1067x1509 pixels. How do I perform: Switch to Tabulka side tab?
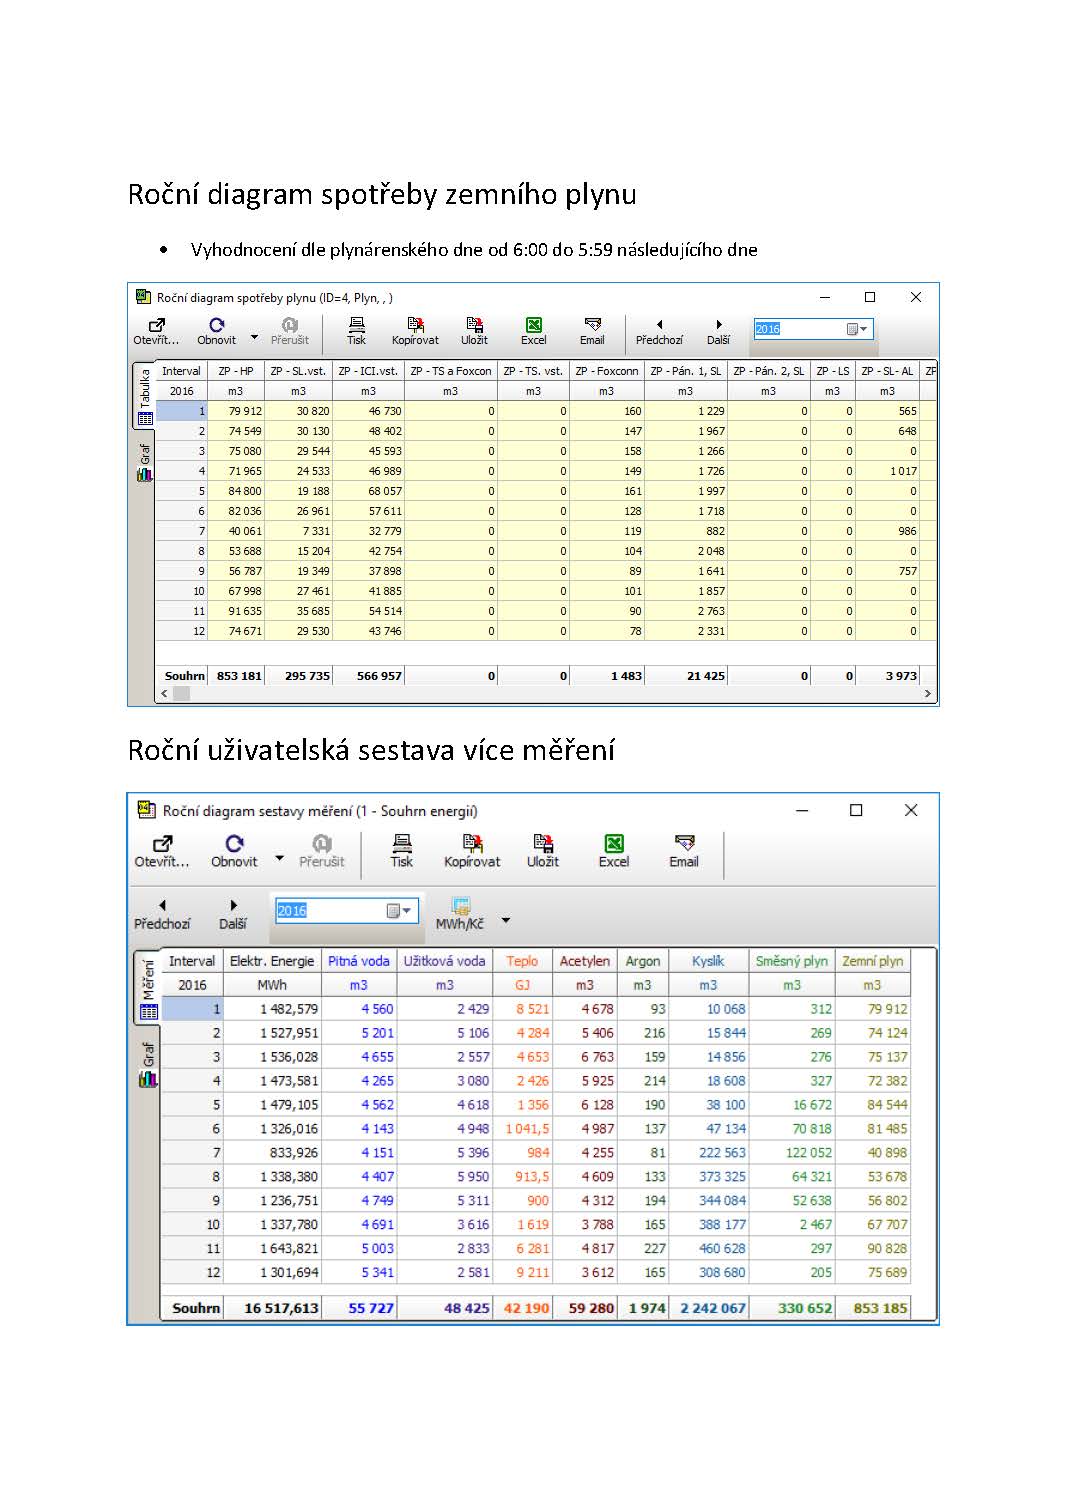pos(144,397)
